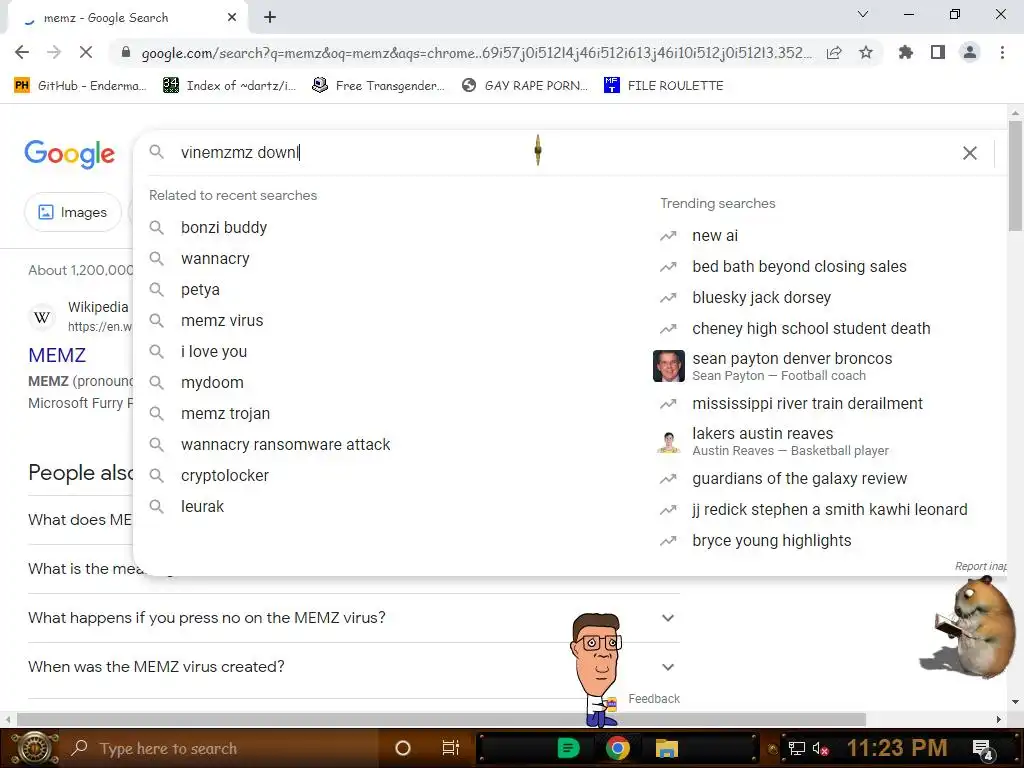1024x768 pixels.
Task: Select the 'memz virus' suggestion
Action: [222, 321]
